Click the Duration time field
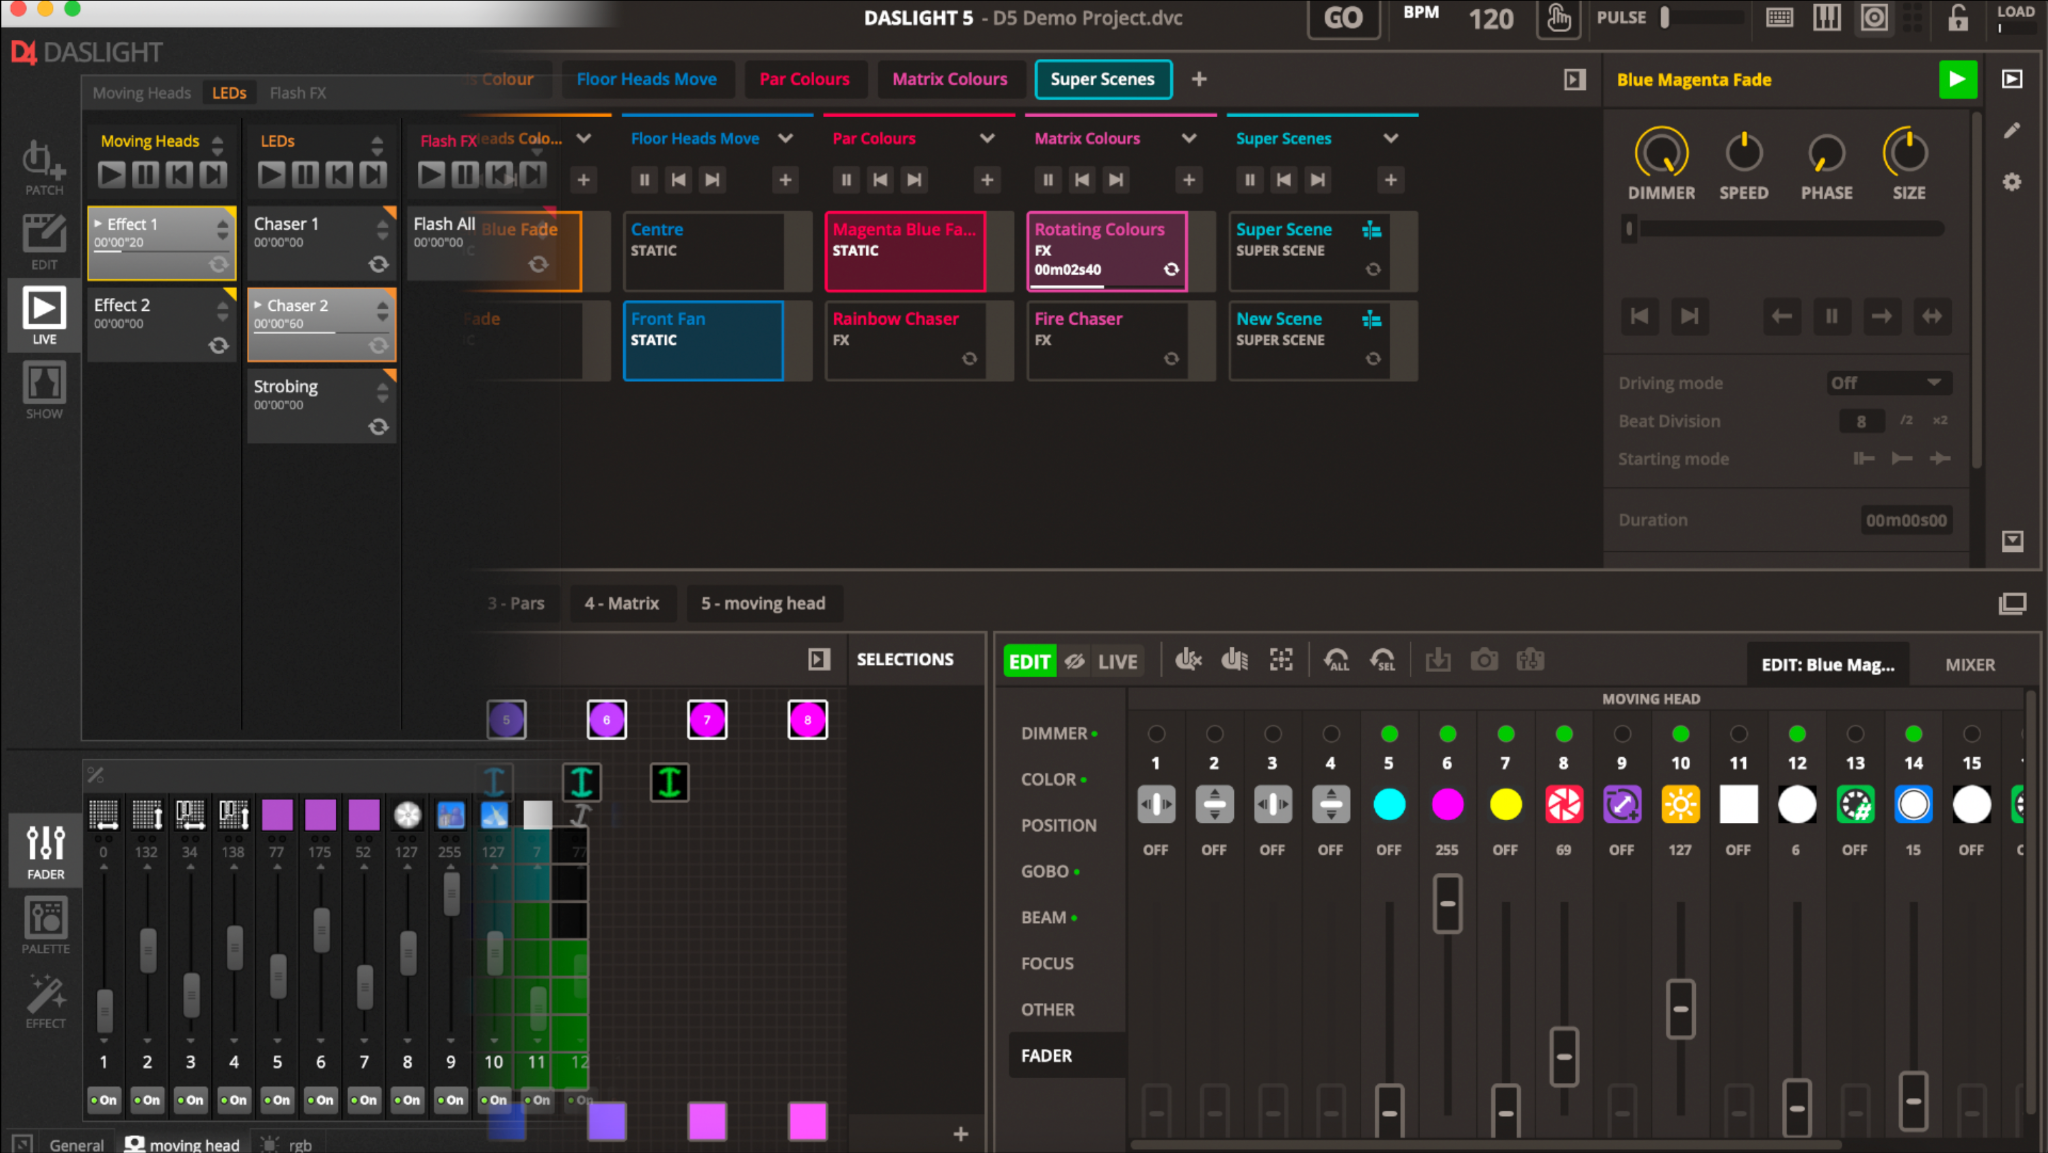This screenshot has height=1153, width=2048. (x=1906, y=520)
